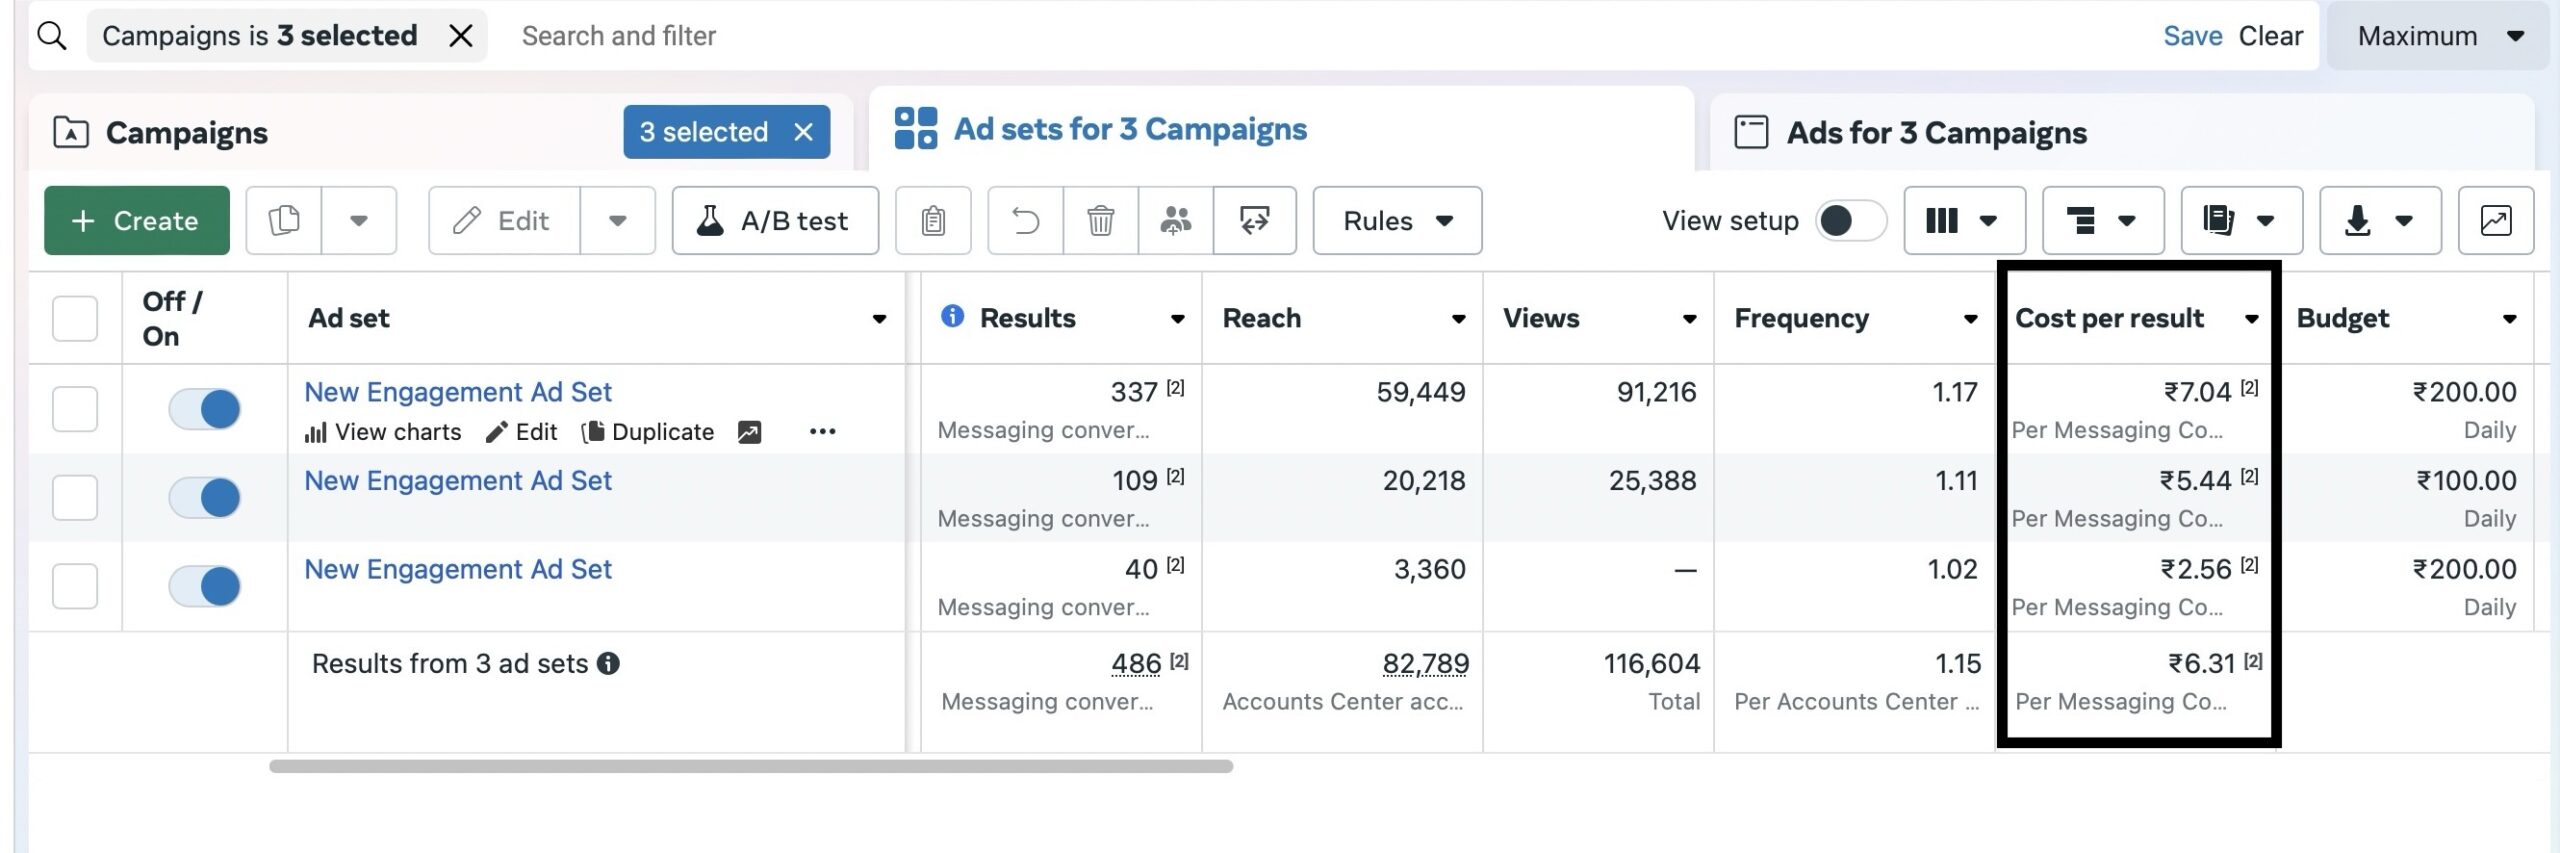Click the clipboard paste icon

(933, 220)
